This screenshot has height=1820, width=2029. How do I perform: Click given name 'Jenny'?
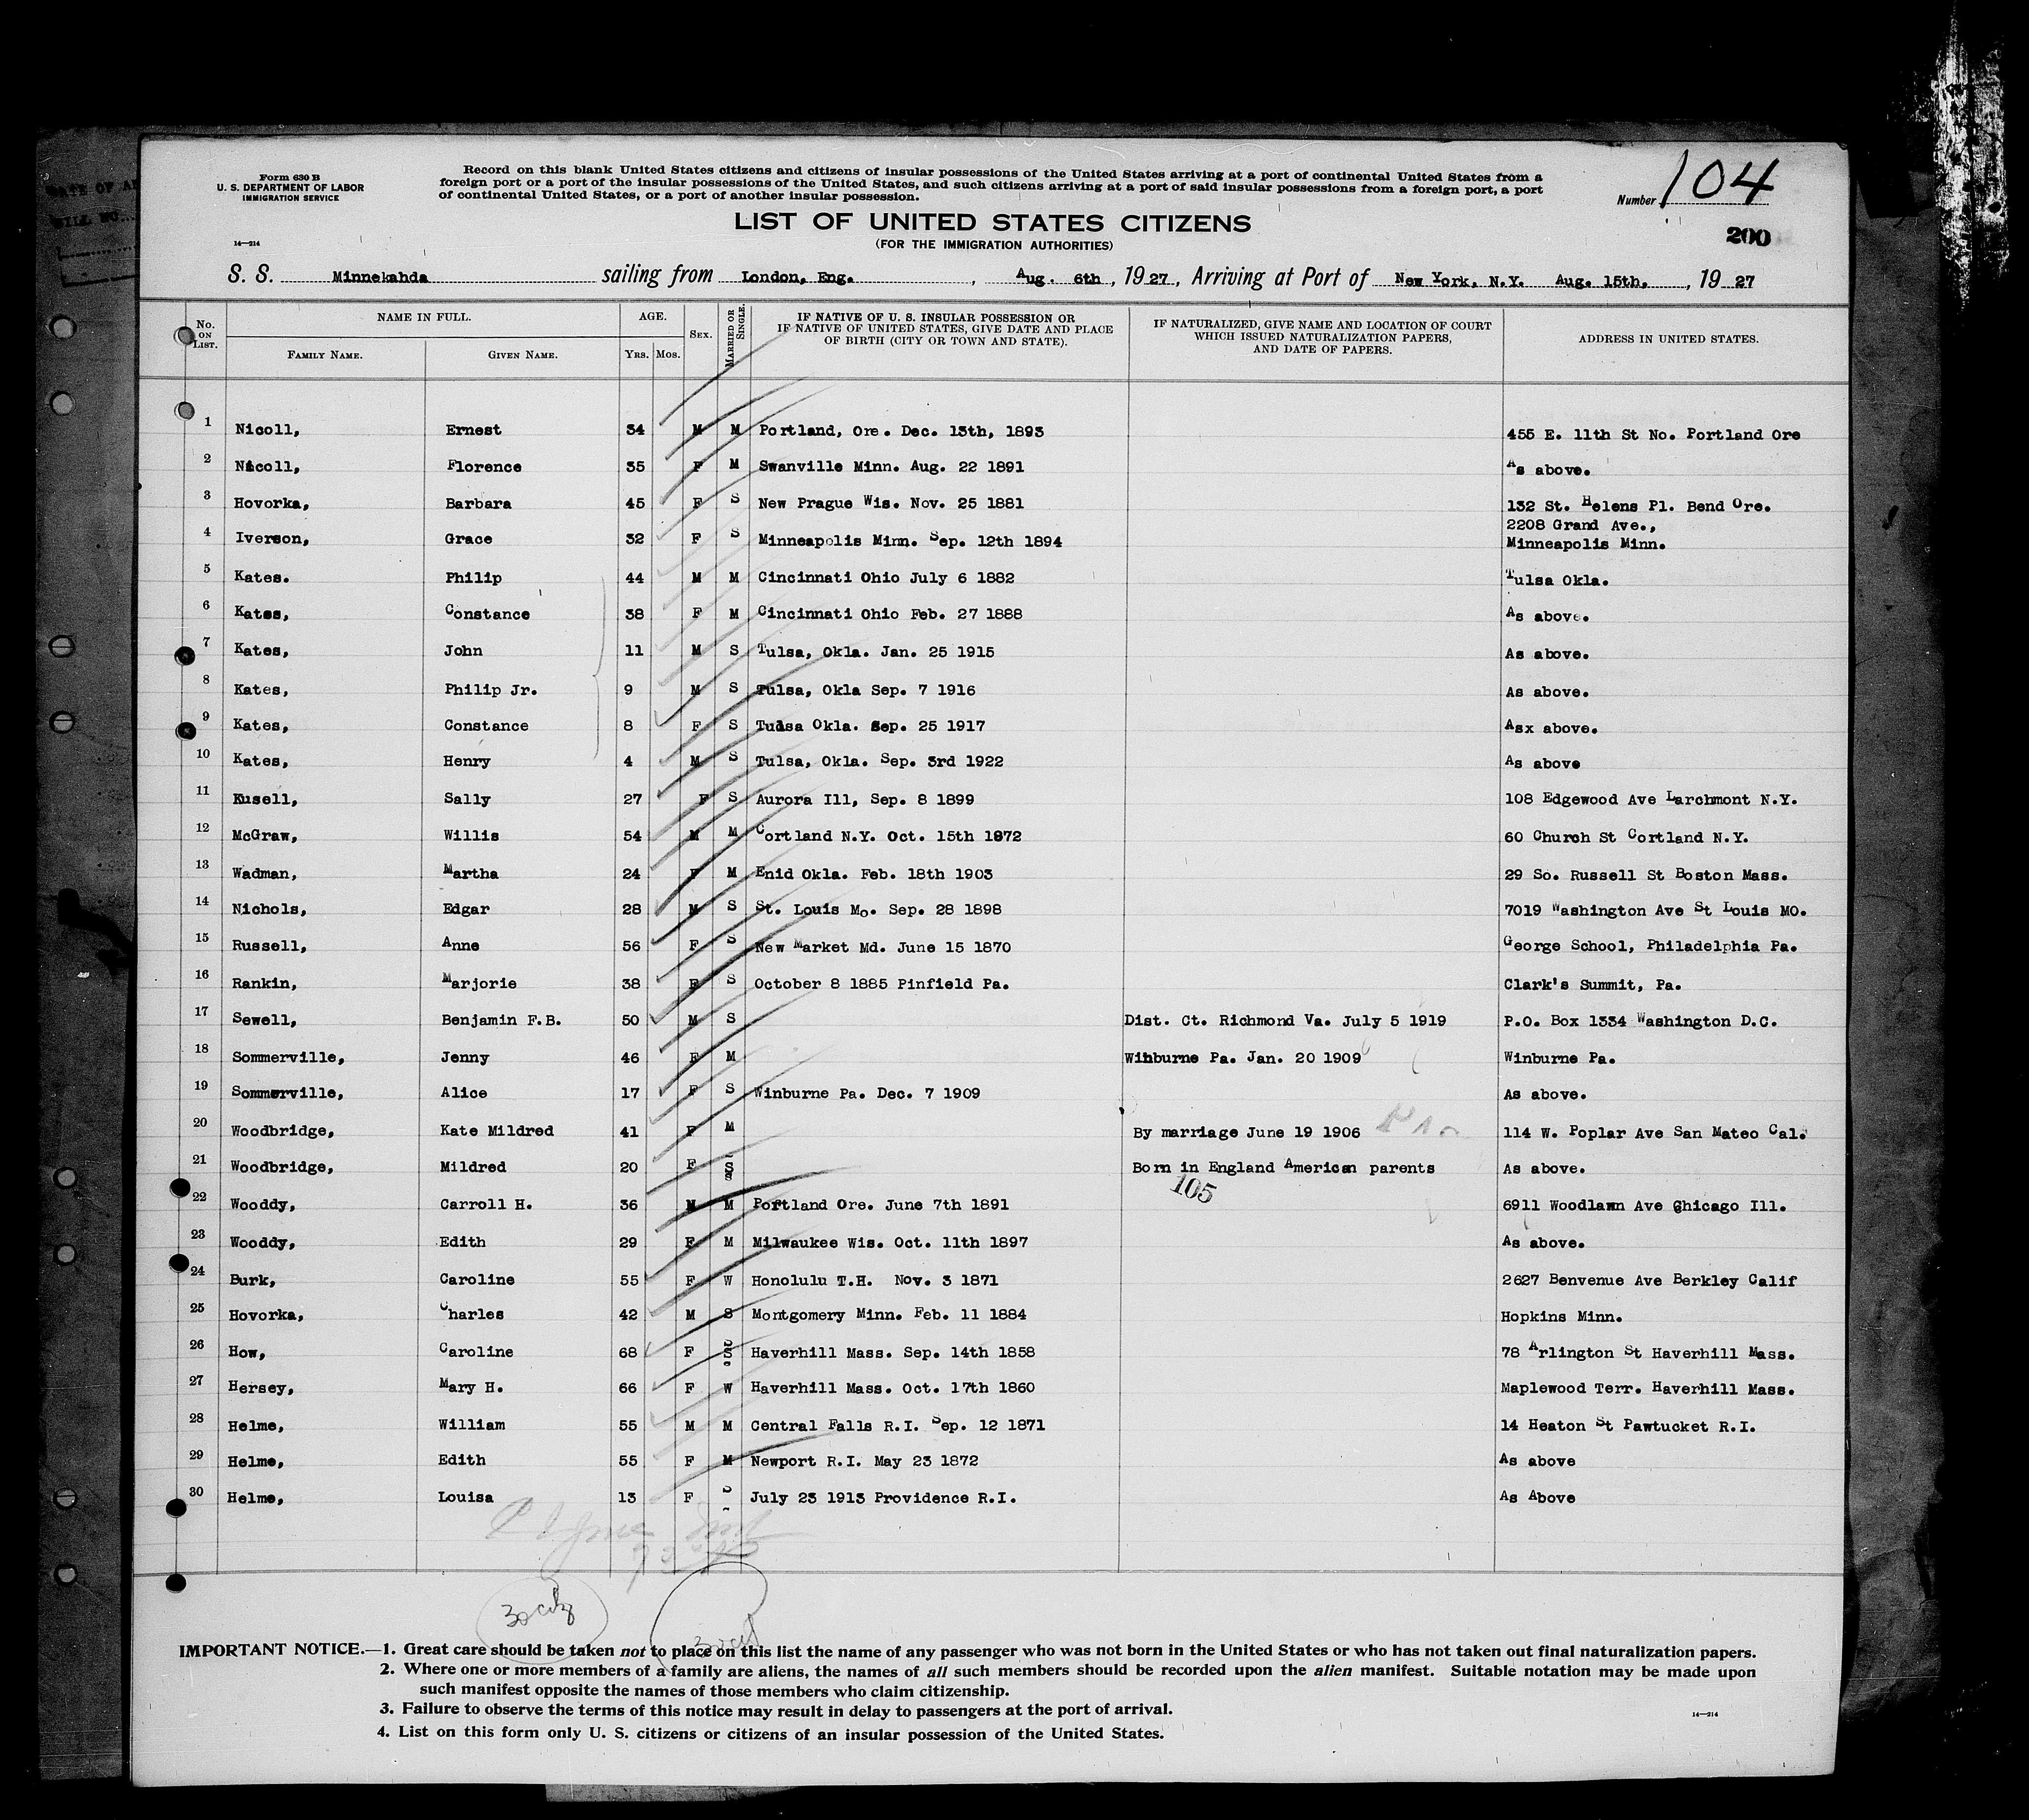click(466, 1057)
